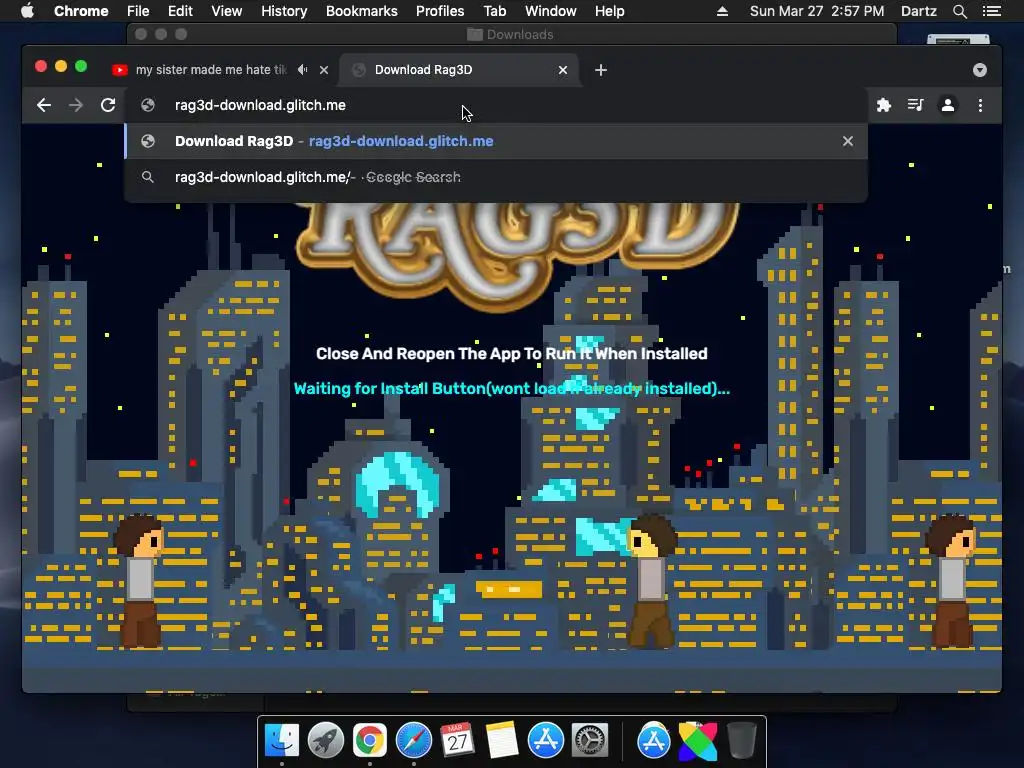
Task: Open Spotlight search
Action: coord(960,11)
